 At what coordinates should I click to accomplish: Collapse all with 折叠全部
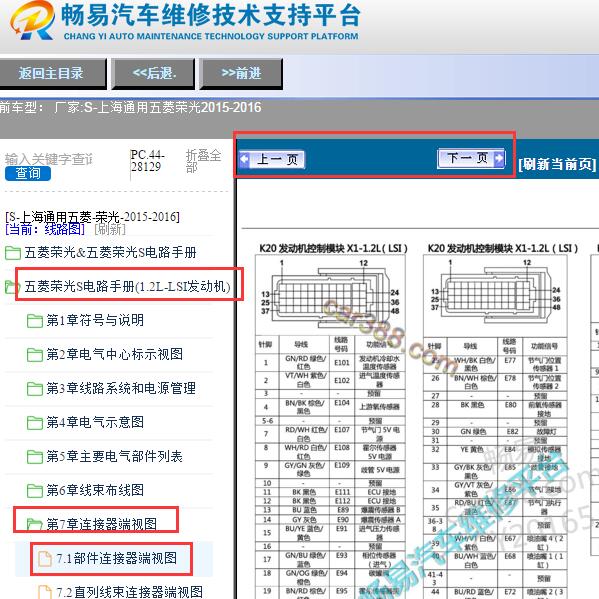[203, 161]
